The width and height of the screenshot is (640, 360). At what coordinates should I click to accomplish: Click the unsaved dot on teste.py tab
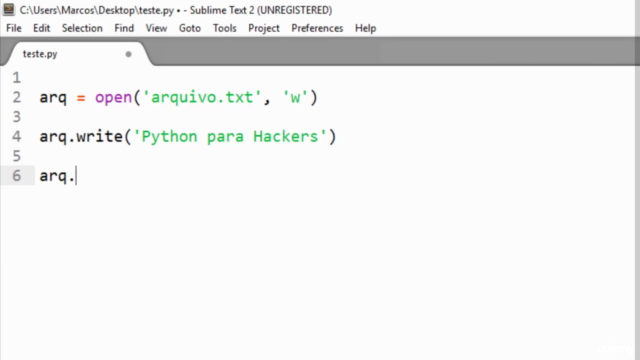[128, 54]
